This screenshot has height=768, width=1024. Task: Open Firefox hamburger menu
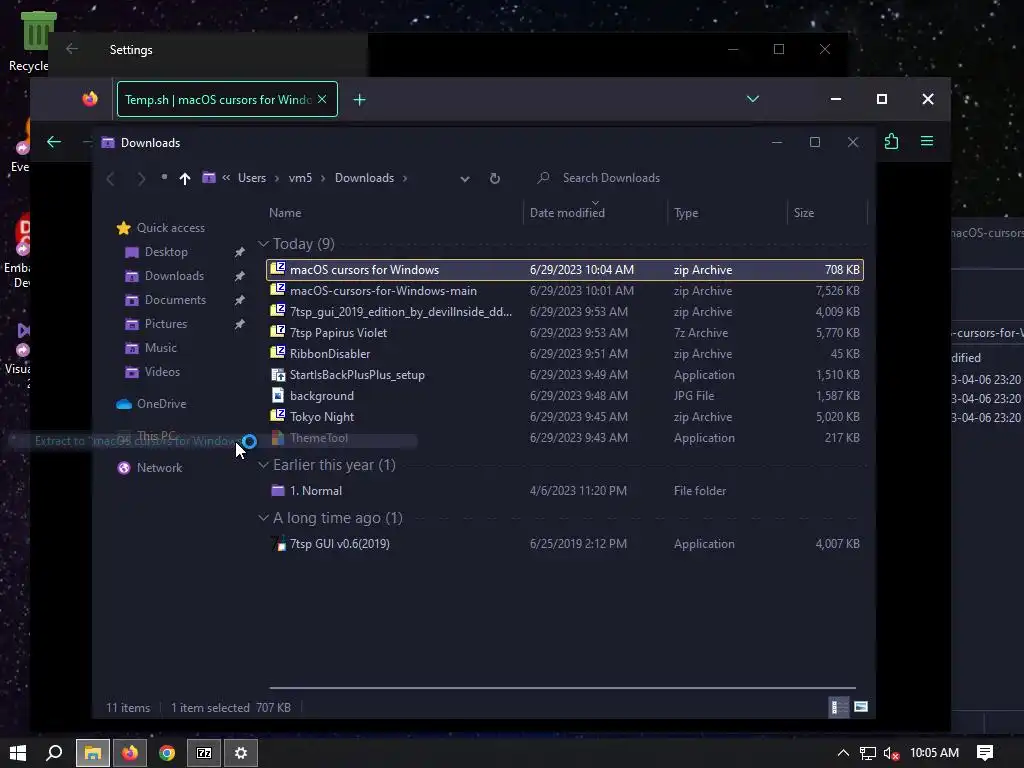[927, 141]
